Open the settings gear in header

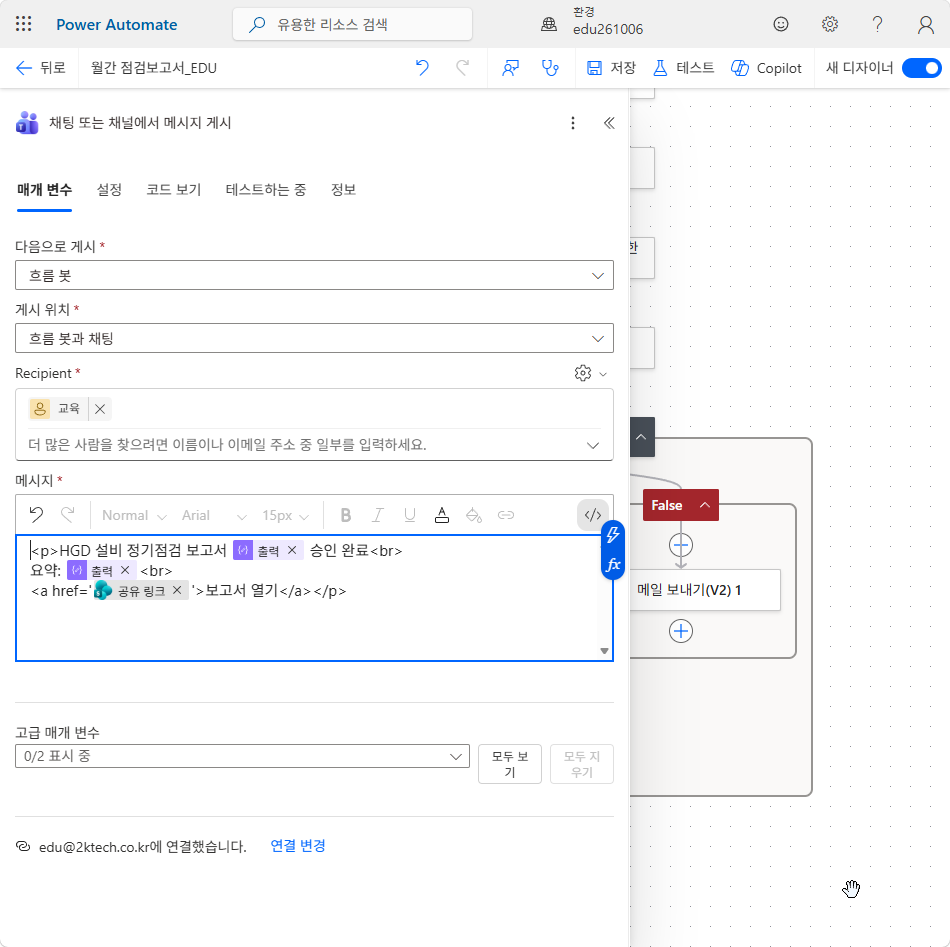coord(829,24)
